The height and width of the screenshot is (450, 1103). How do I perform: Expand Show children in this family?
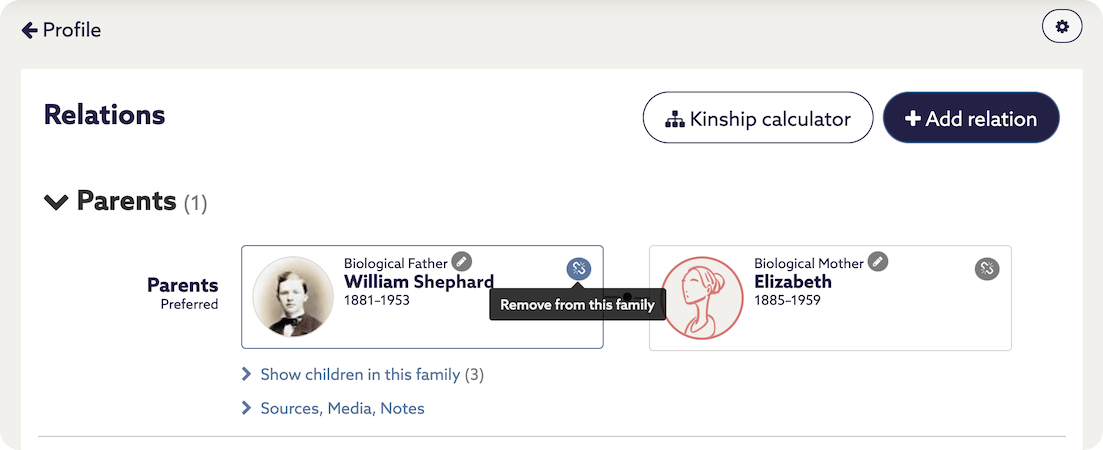(x=362, y=375)
